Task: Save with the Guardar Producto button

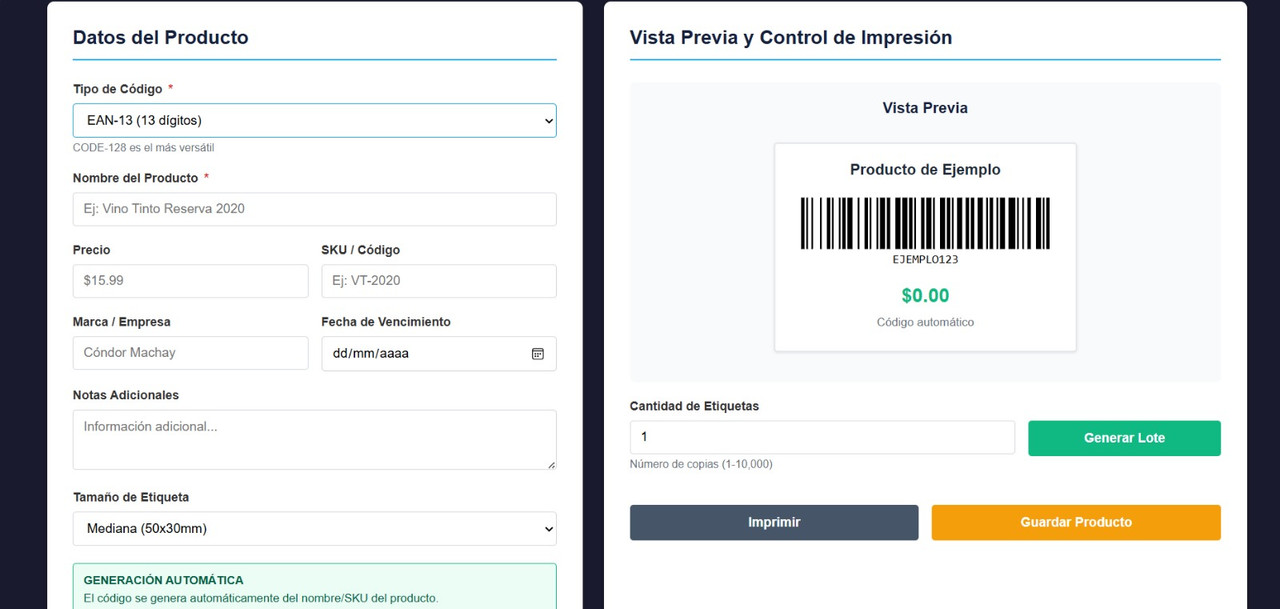Action: click(x=1075, y=522)
